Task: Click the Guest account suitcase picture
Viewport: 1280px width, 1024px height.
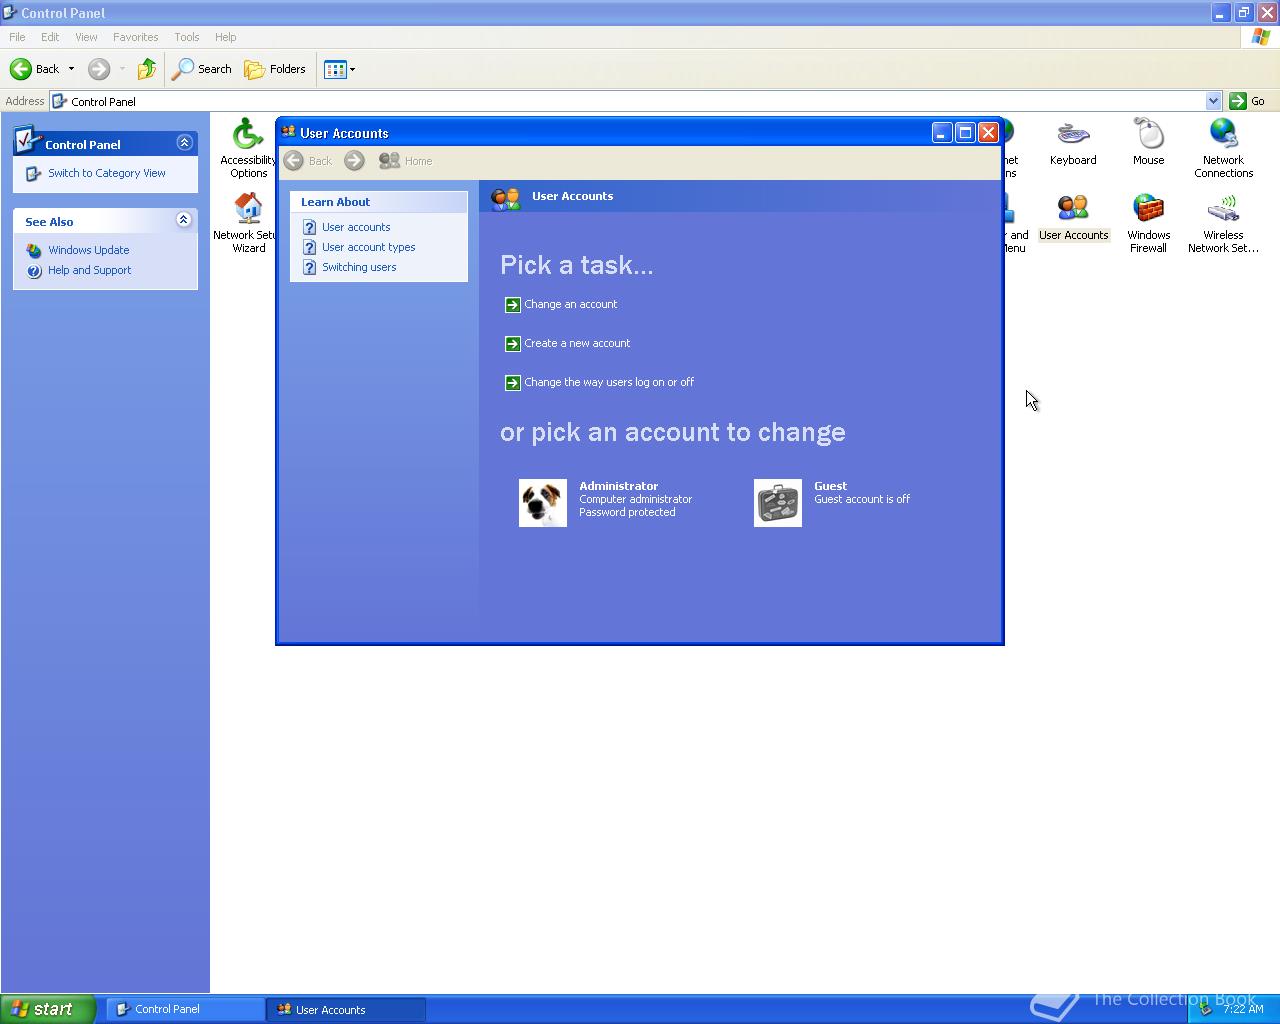Action: 778,503
